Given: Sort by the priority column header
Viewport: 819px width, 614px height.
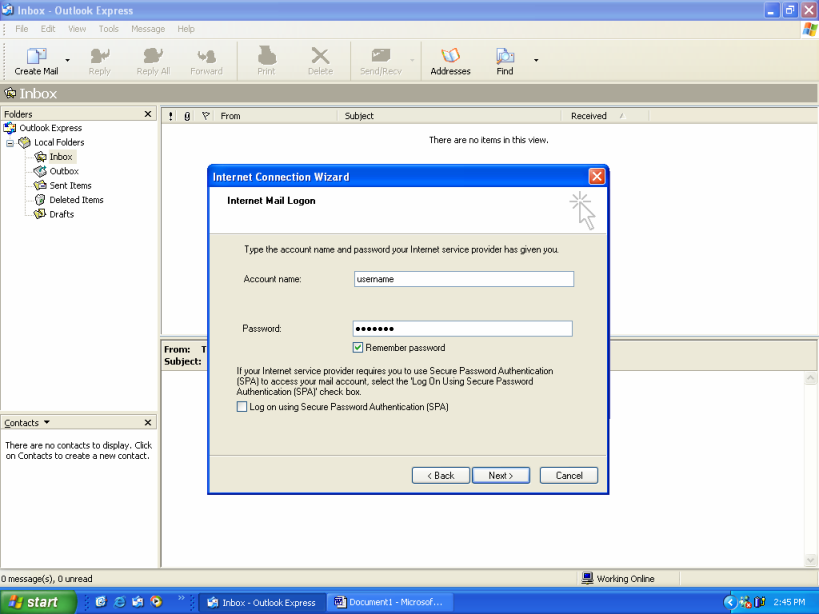Looking at the screenshot, I should click(x=171, y=116).
